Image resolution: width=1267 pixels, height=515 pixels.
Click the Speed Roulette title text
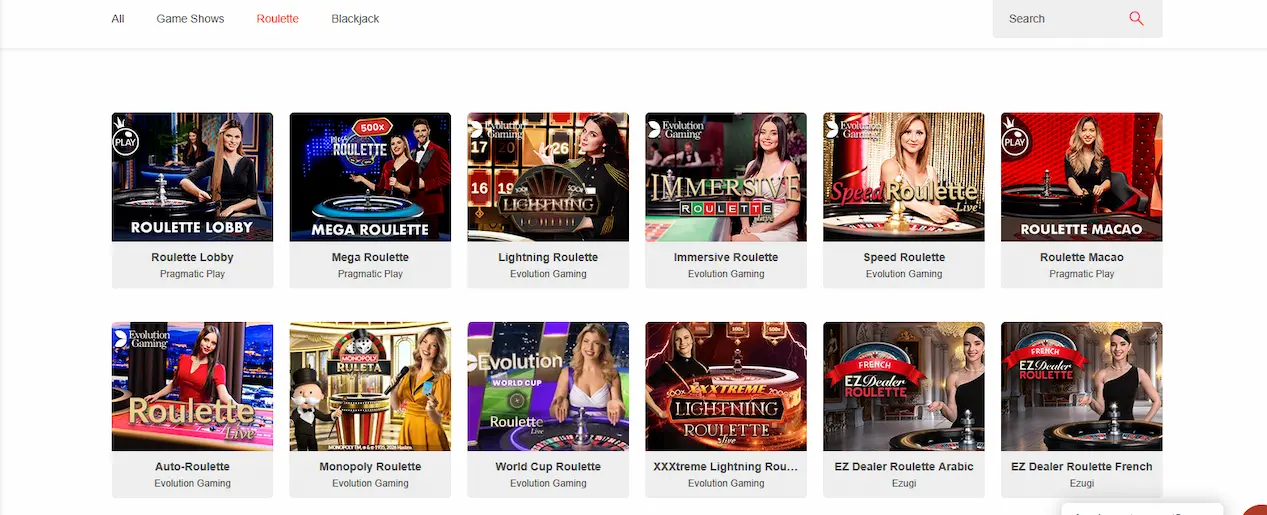(904, 257)
